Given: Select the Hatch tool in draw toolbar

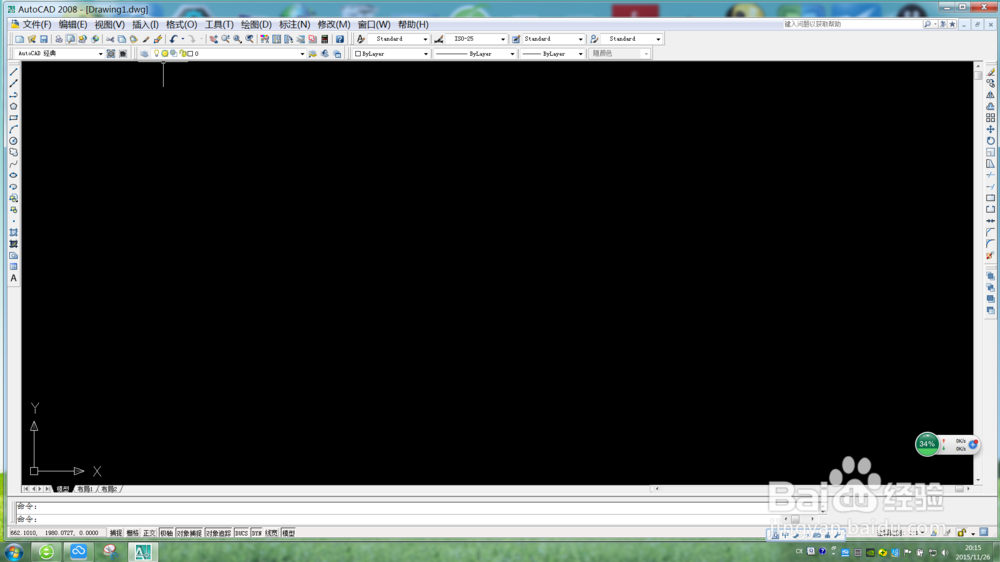Looking at the screenshot, I should [x=13, y=233].
